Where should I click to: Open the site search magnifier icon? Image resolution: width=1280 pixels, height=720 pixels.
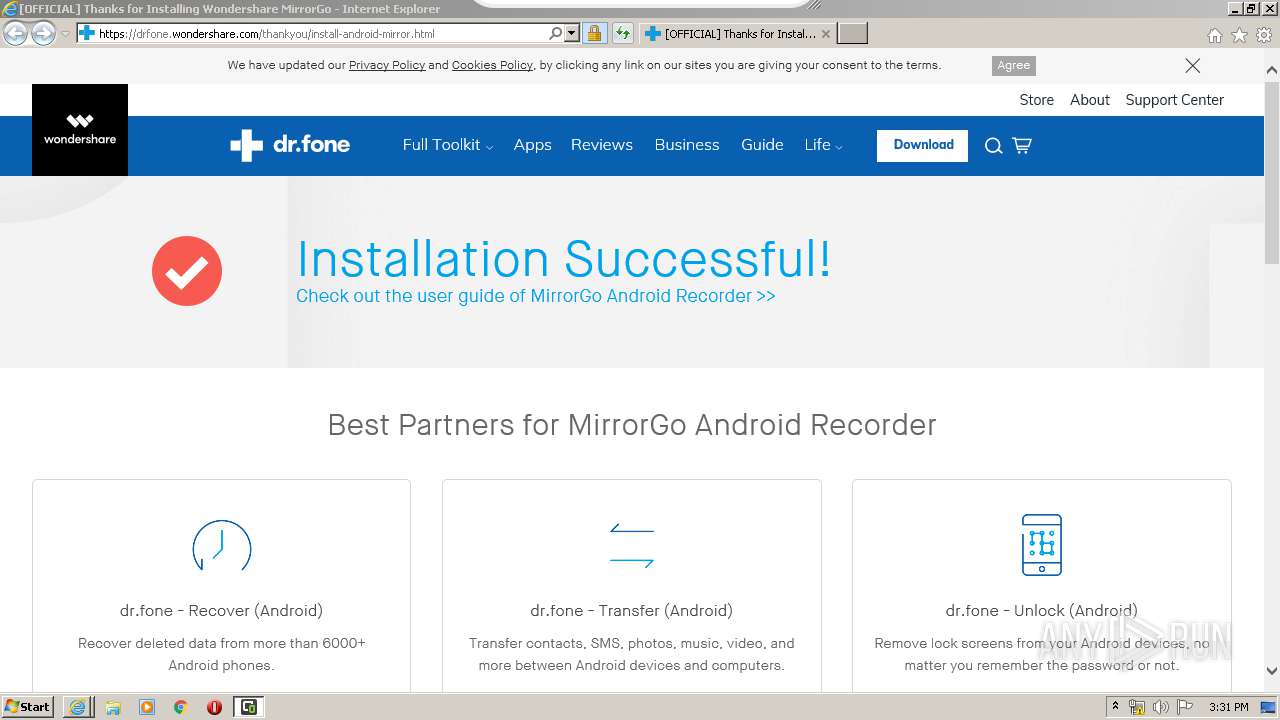pyautogui.click(x=993, y=146)
